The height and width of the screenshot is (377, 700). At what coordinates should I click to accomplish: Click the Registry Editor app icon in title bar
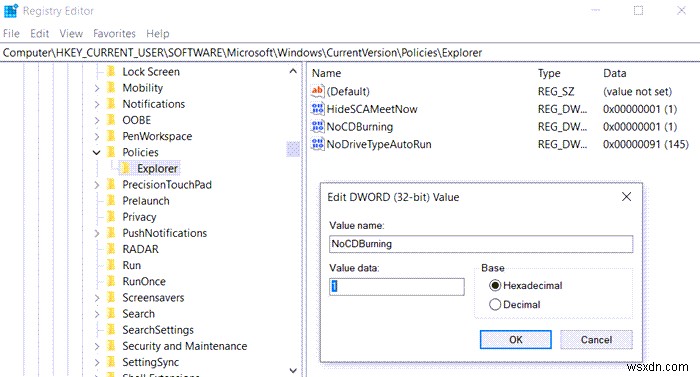coord(10,11)
